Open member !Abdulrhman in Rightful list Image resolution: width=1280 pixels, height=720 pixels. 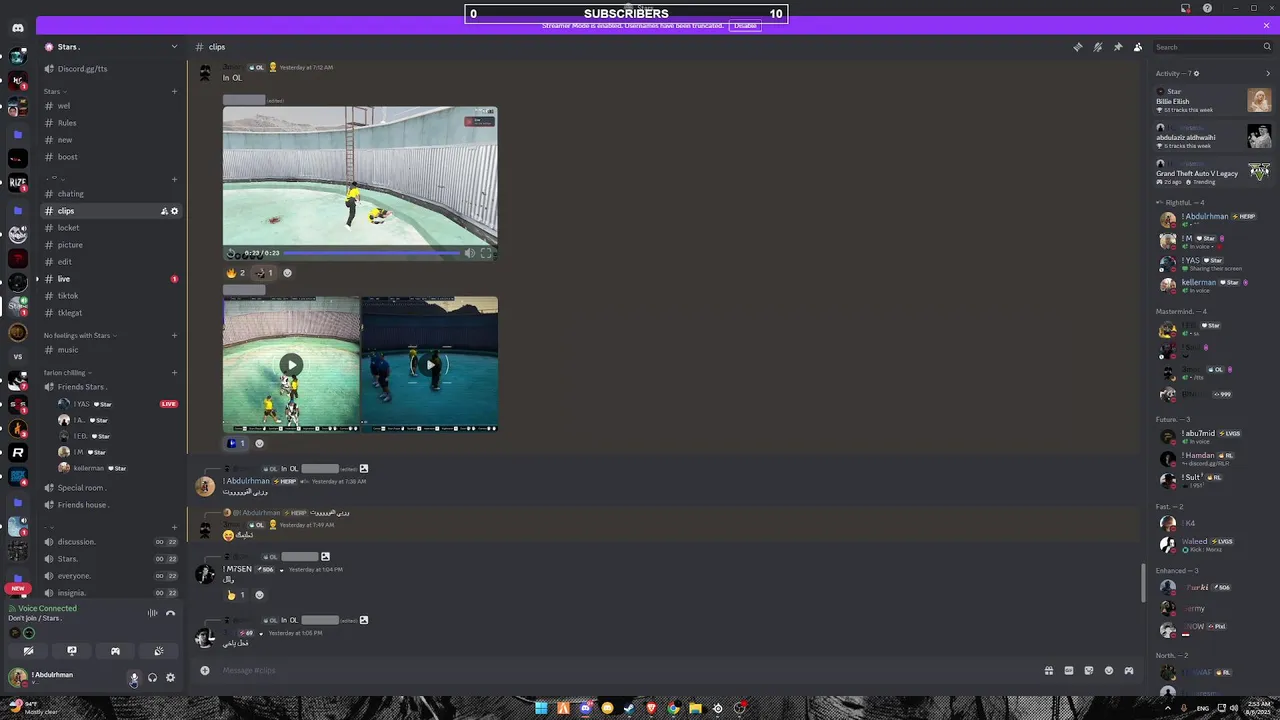tap(1213, 219)
